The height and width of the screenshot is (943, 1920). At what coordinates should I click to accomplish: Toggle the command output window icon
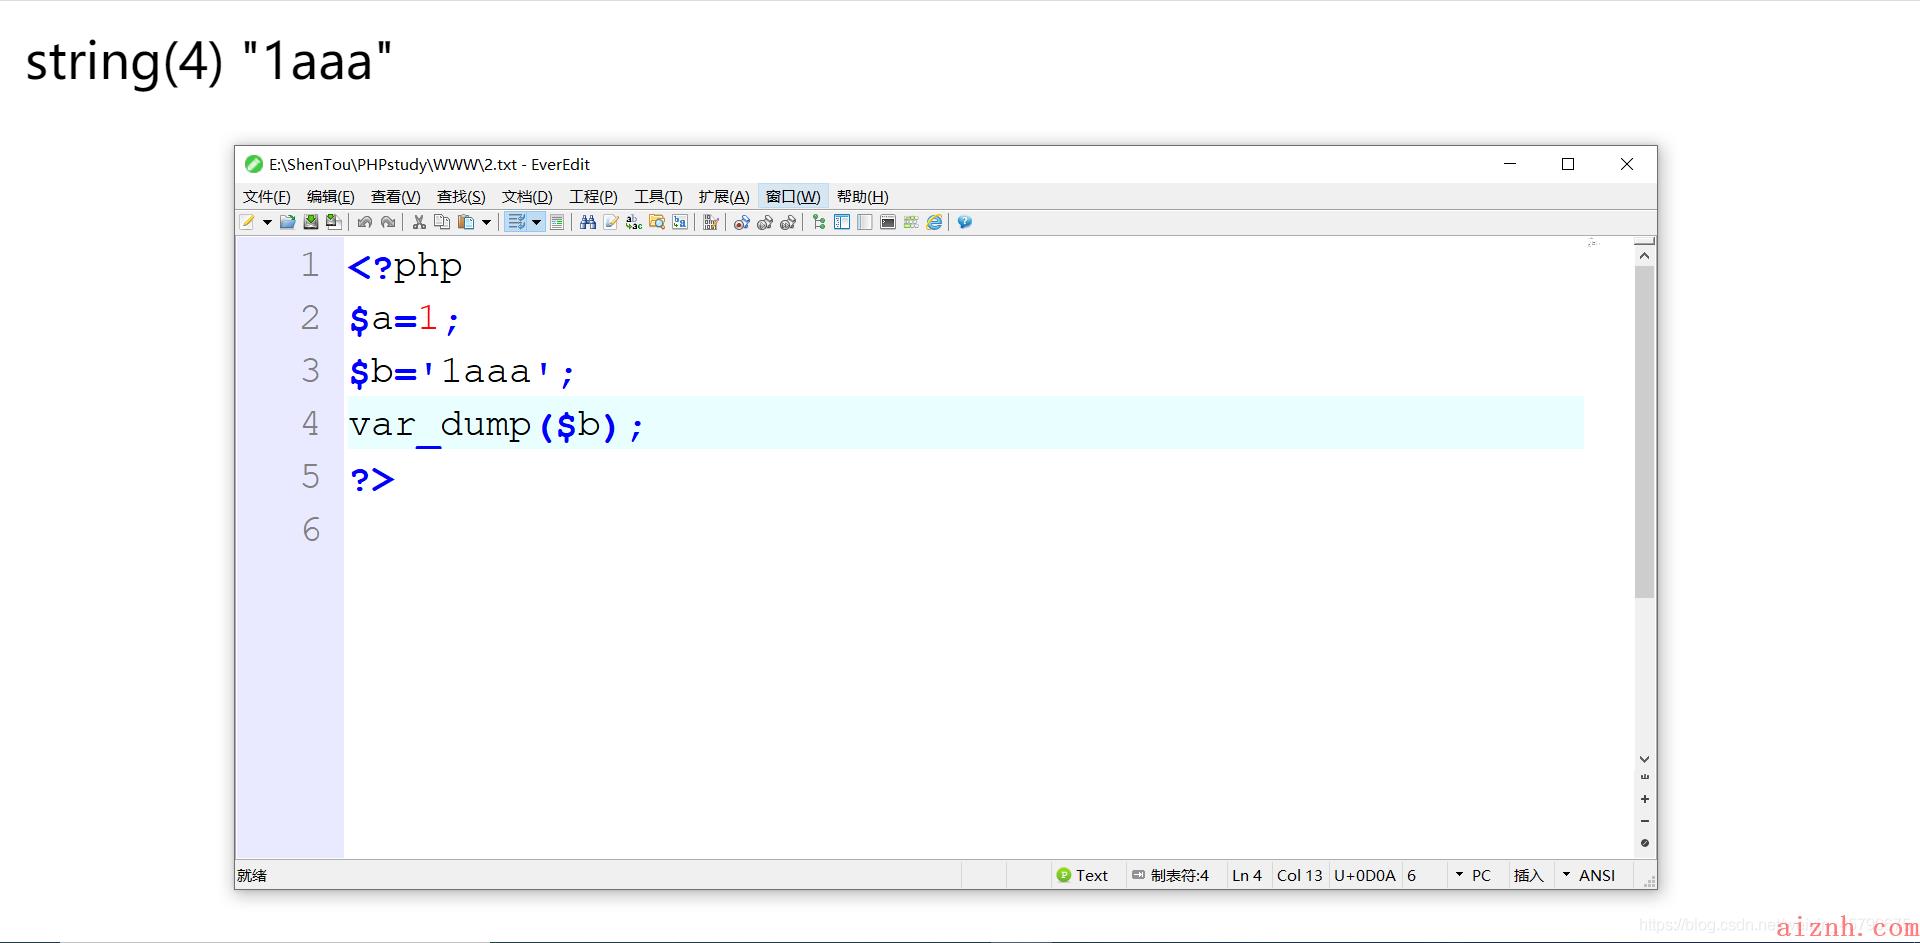888,222
